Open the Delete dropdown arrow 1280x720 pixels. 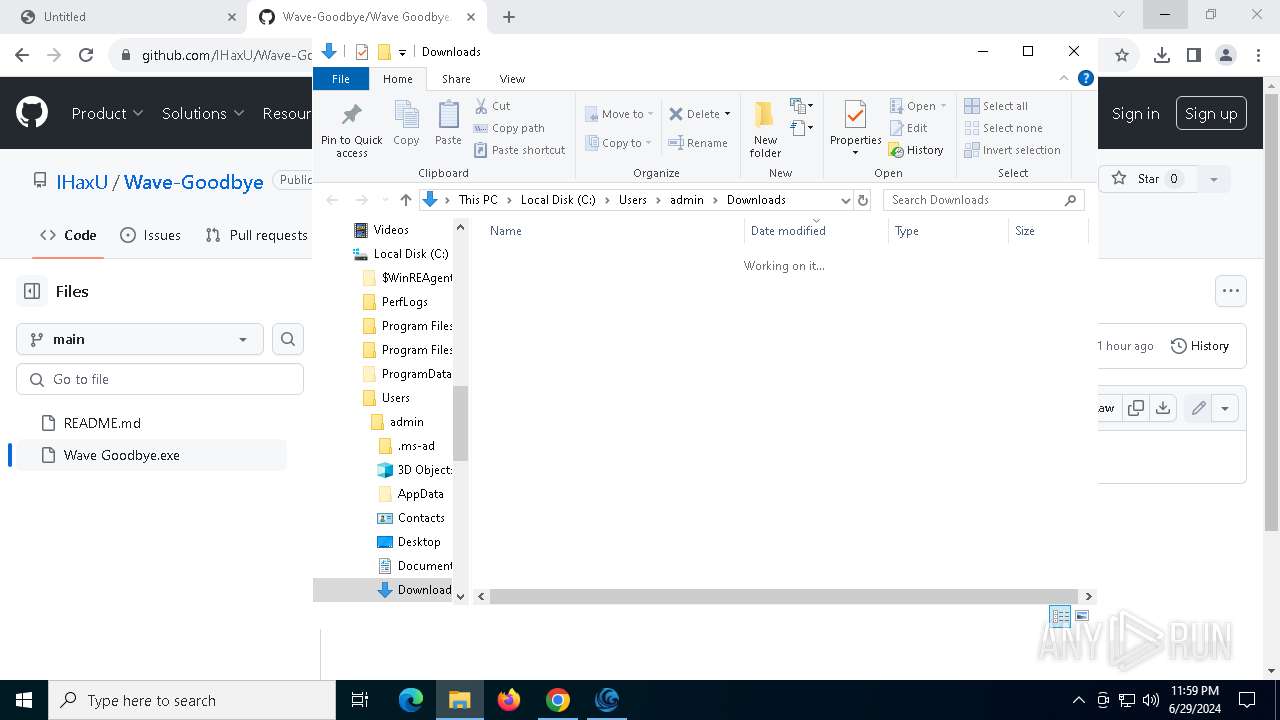pos(727,114)
